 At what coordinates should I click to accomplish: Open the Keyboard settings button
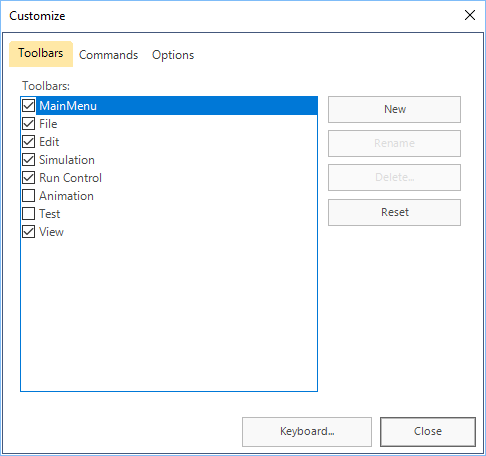tap(307, 432)
